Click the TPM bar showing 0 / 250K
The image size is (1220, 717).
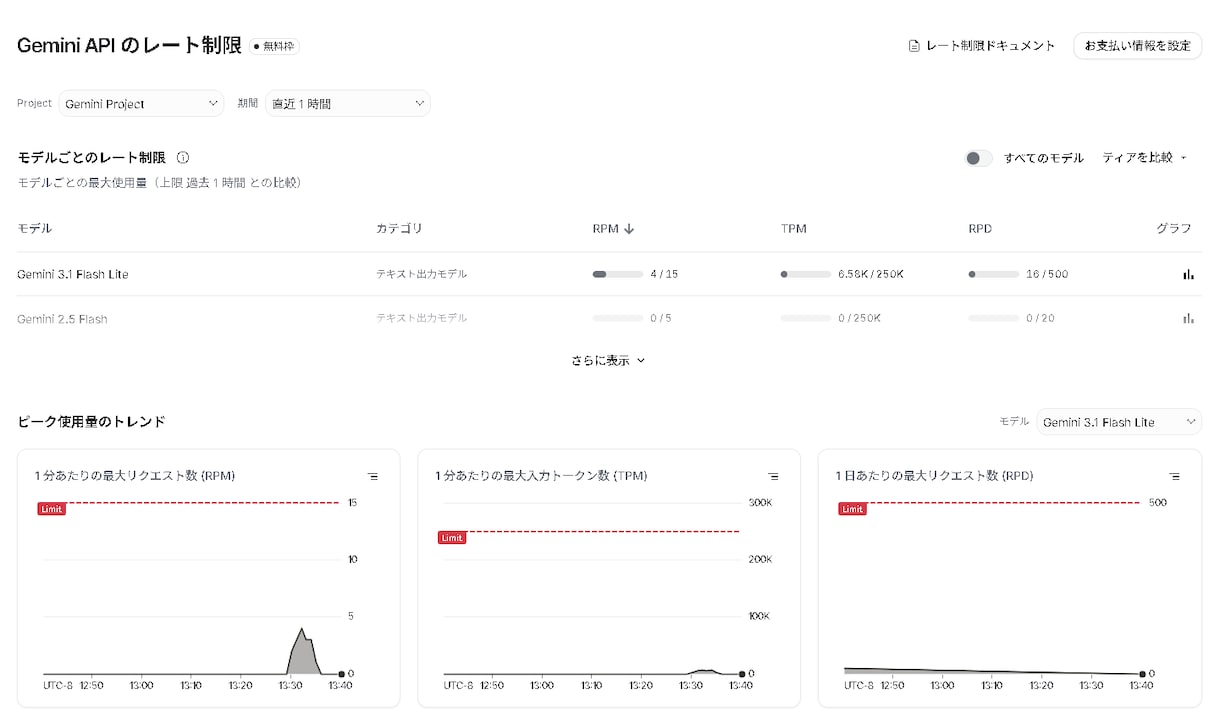pyautogui.click(x=806, y=318)
